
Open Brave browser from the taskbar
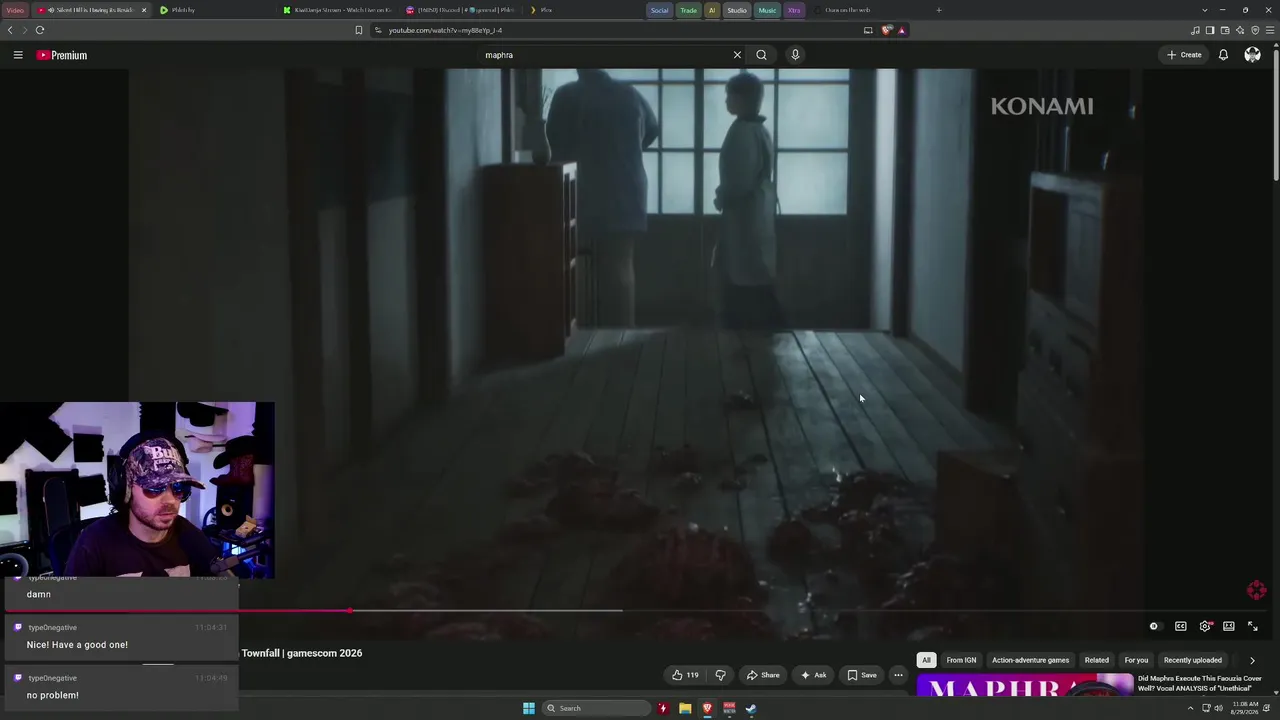tap(707, 708)
